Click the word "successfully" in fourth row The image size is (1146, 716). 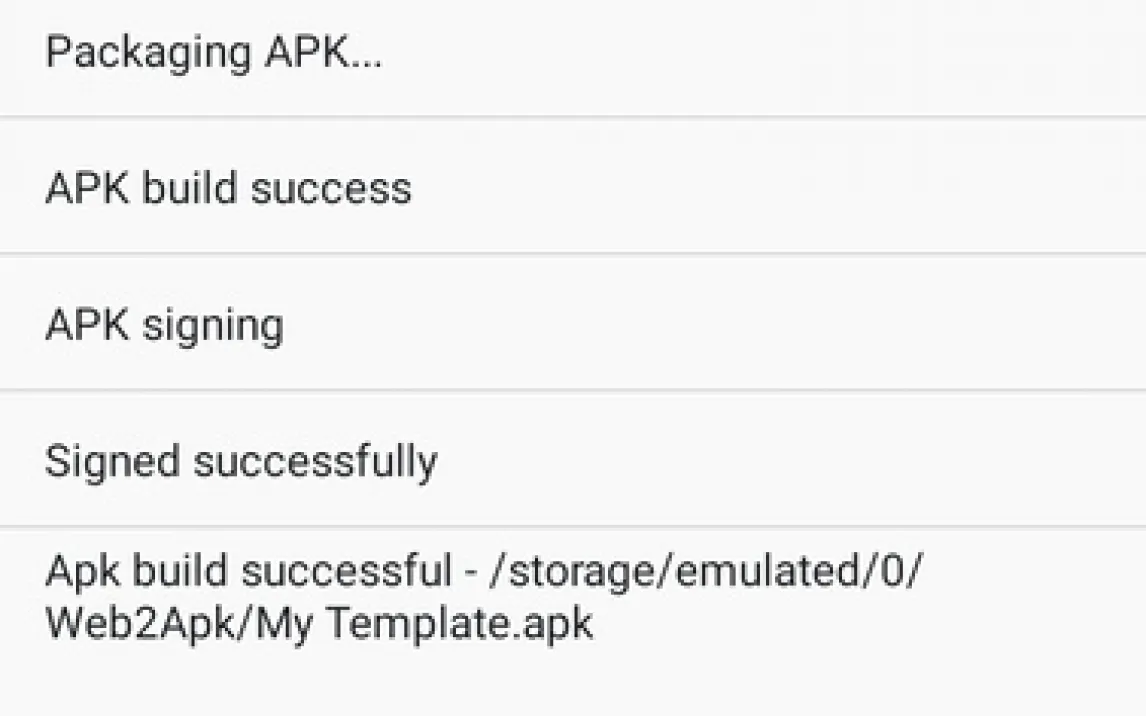(315, 462)
